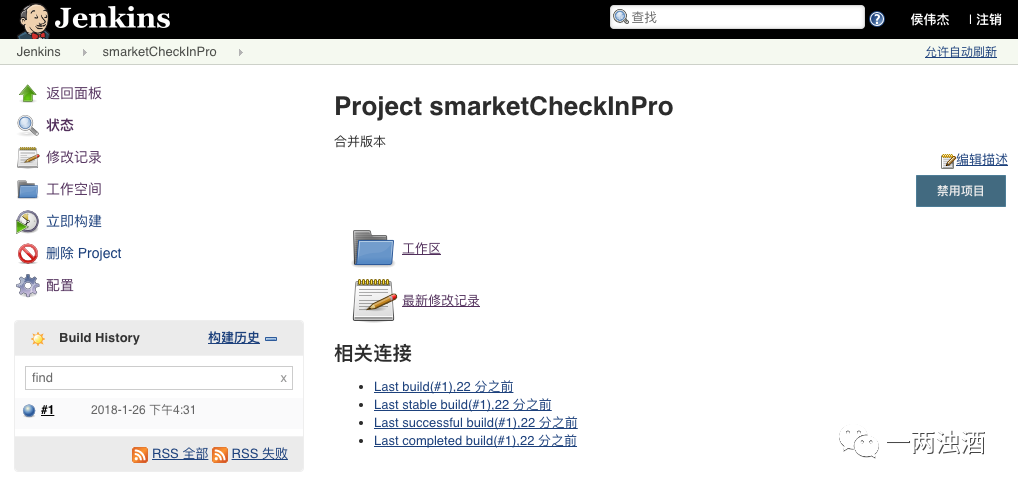Click the Project smarketCheckInPro heading
Screen dimensions: 1018x487
[504, 106]
